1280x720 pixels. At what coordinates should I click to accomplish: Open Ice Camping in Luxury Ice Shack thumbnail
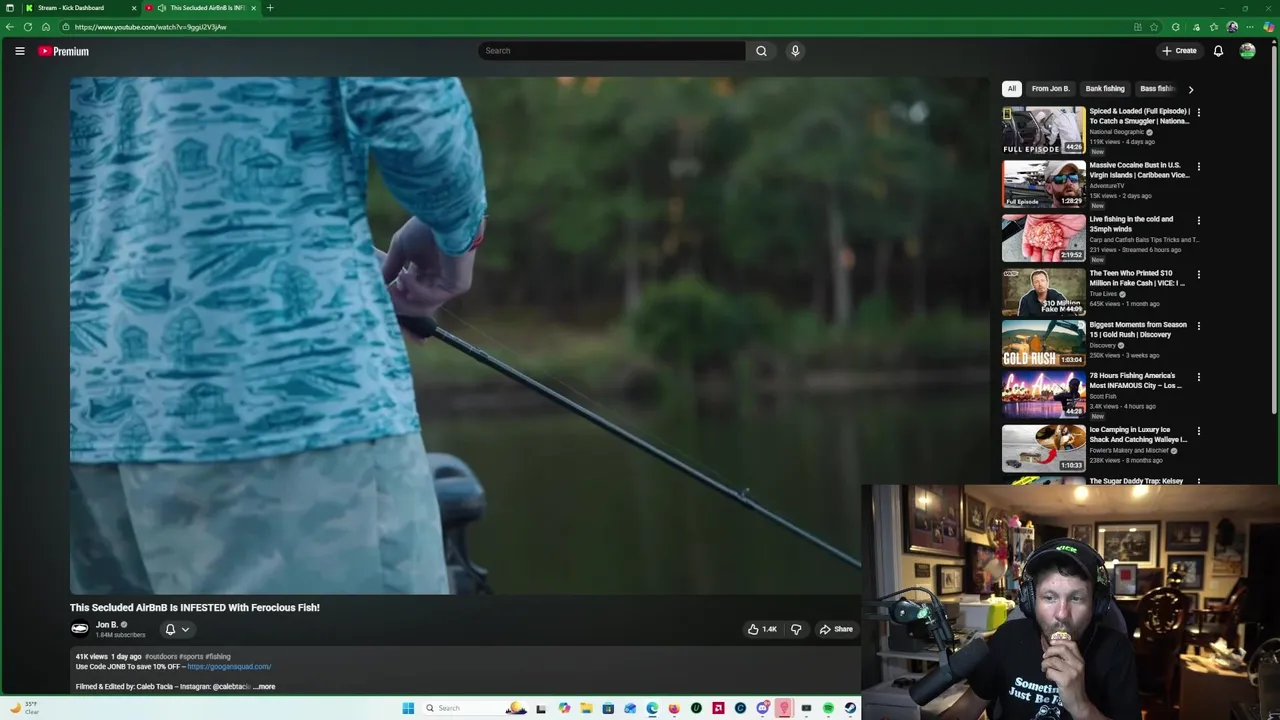(x=1043, y=448)
